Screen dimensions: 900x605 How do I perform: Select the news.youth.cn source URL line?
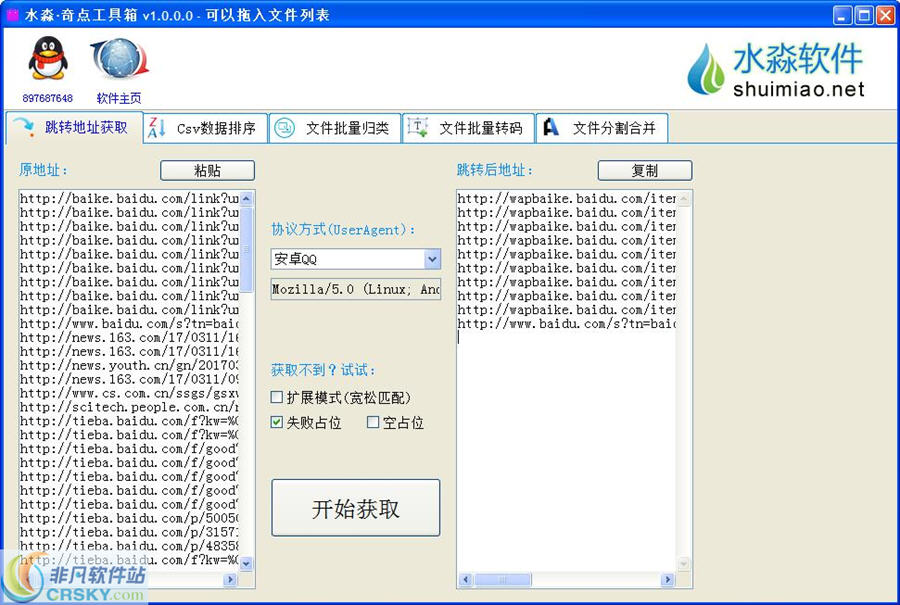[129, 365]
